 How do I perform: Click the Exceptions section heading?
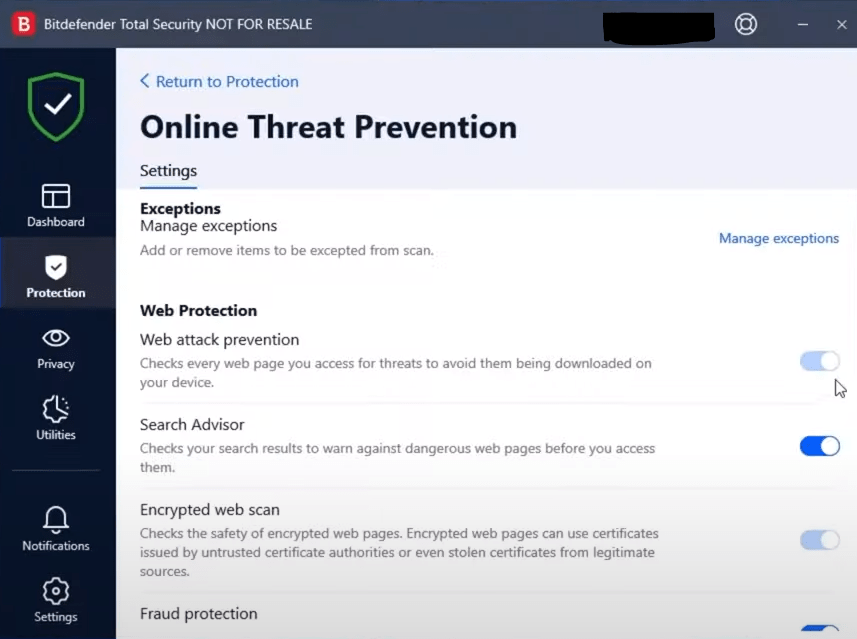pos(180,208)
